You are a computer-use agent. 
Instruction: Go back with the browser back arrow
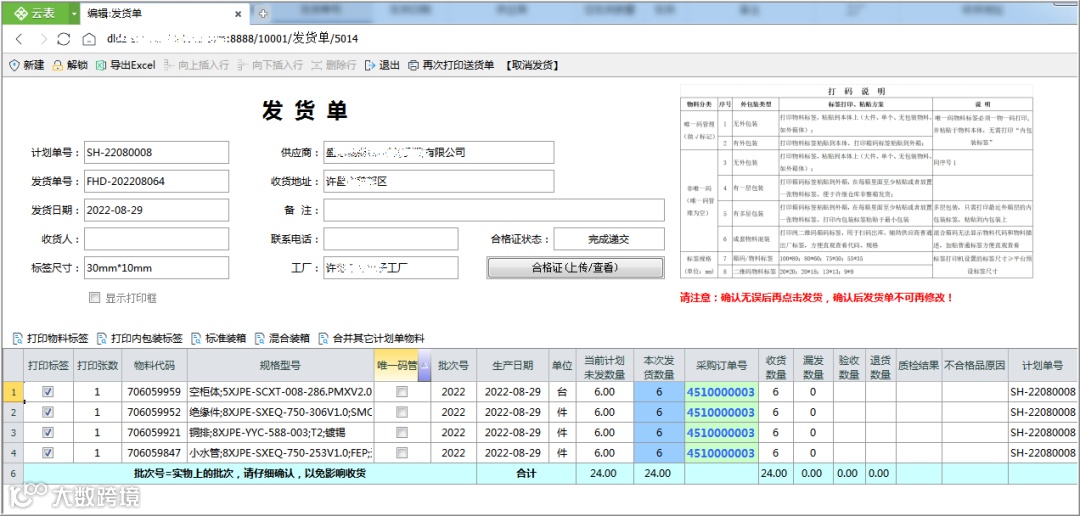tap(19, 39)
